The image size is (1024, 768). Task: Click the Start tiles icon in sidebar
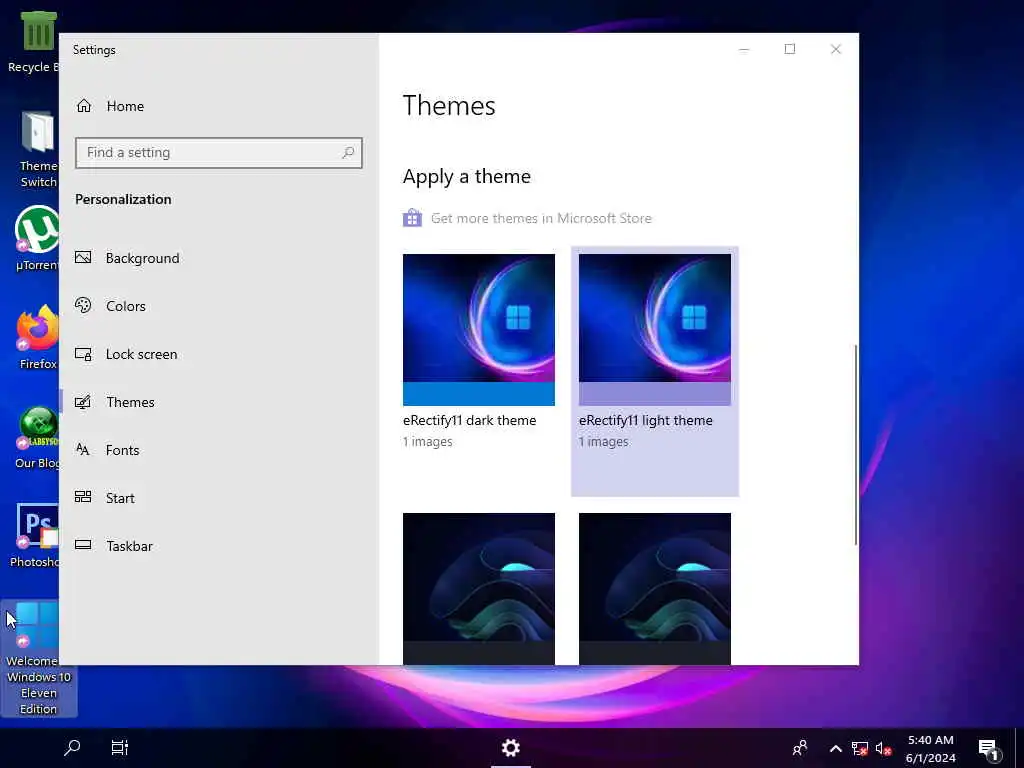click(x=83, y=497)
